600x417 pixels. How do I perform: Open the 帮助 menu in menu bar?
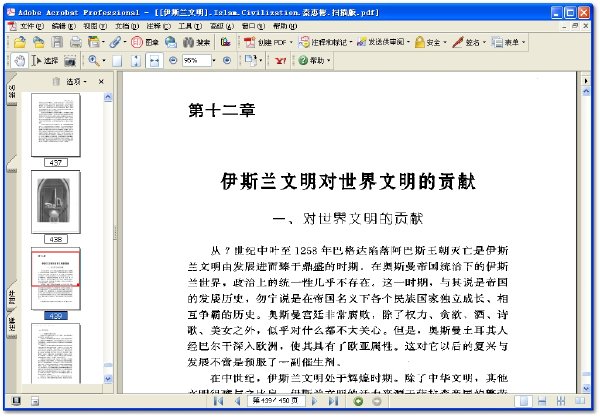tap(285, 26)
